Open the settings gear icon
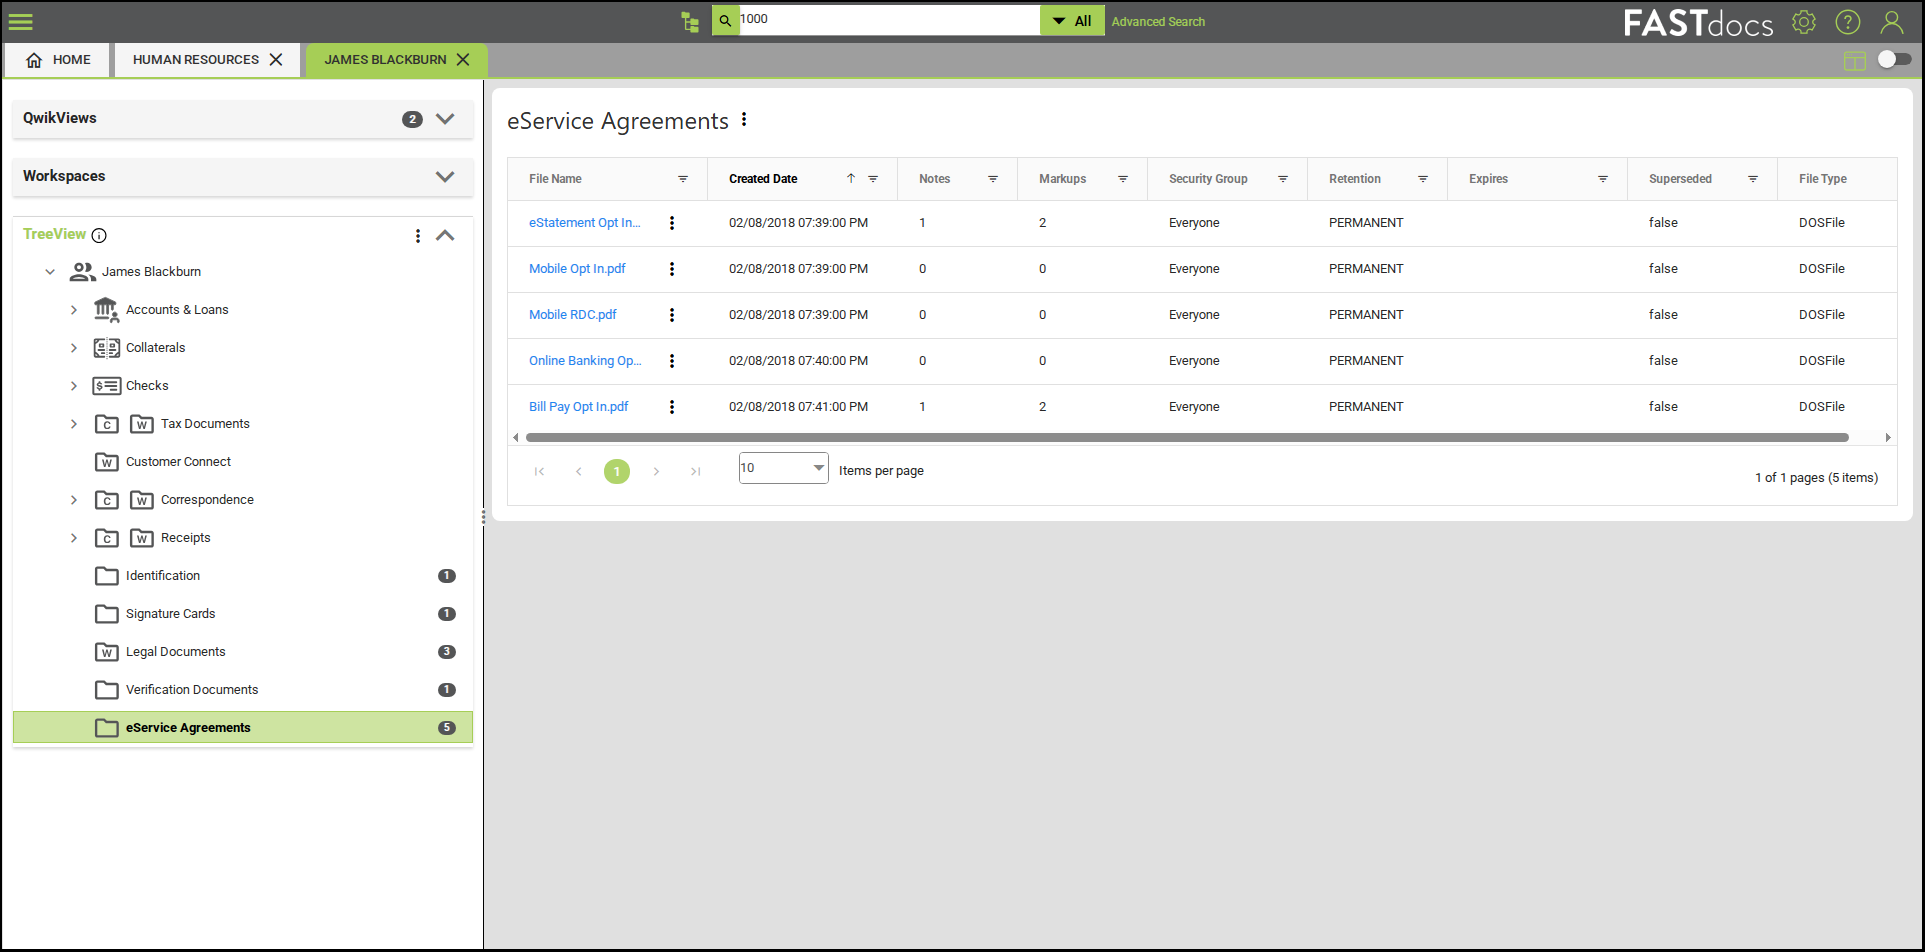This screenshot has width=1925, height=952. click(x=1804, y=21)
